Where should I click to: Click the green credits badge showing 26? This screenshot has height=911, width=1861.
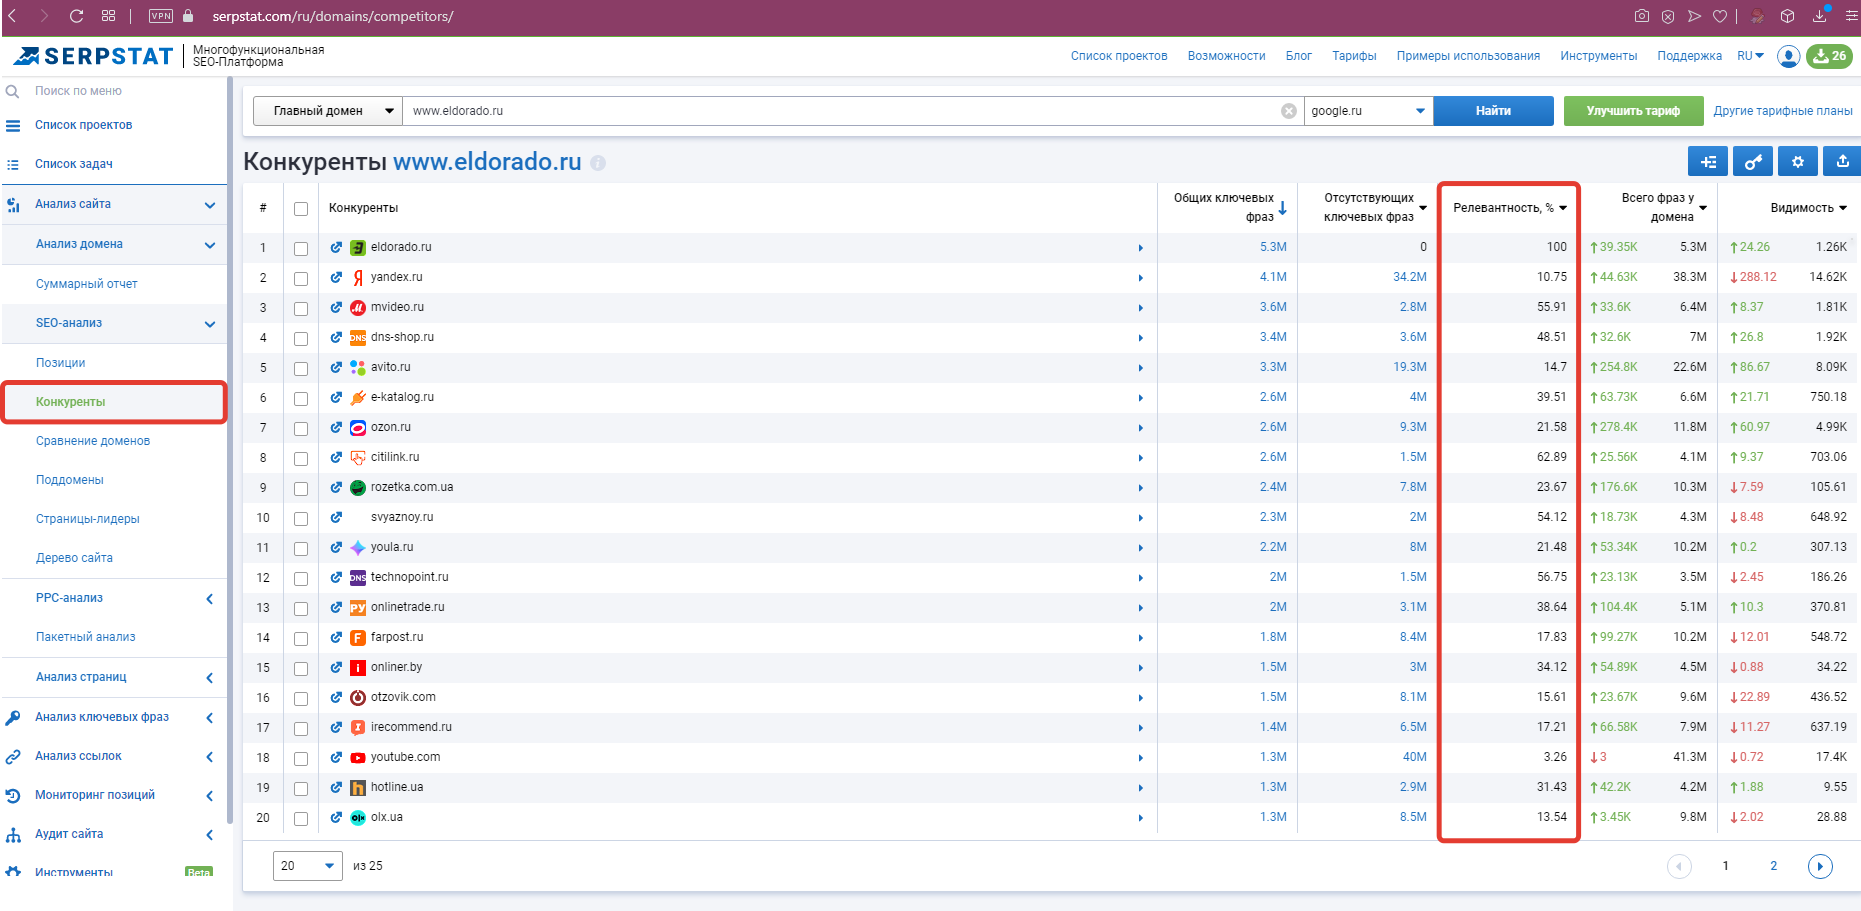tap(1829, 56)
